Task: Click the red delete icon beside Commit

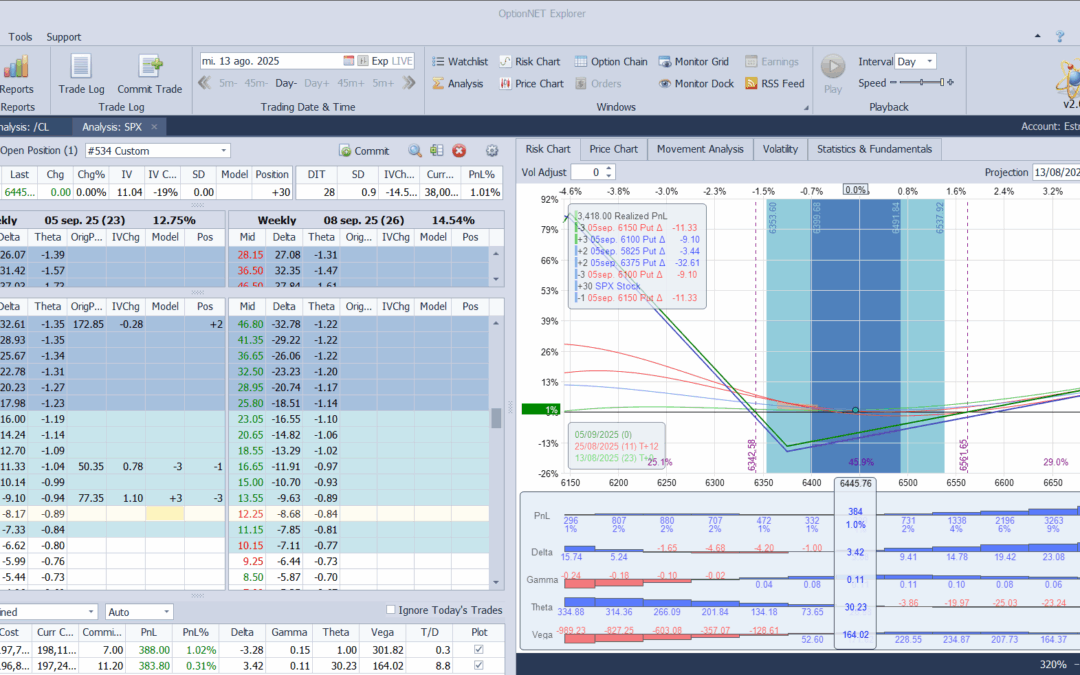Action: point(459,151)
